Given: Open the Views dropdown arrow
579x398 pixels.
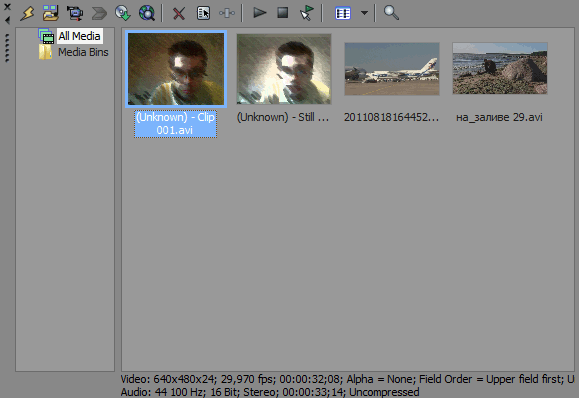Looking at the screenshot, I should [x=364, y=13].
